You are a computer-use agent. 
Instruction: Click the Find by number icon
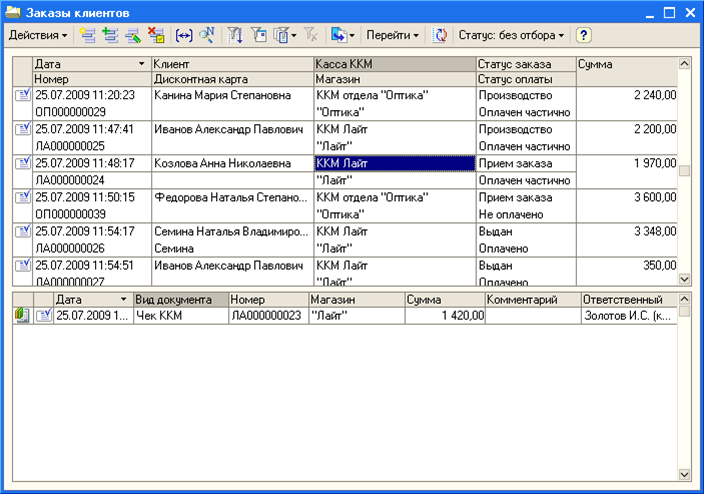[207, 35]
